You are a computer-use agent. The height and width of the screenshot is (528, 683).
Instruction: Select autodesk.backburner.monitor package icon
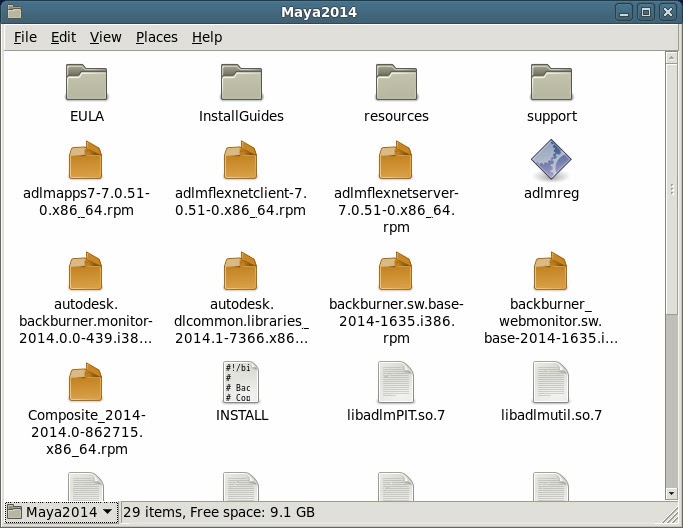tap(85, 271)
